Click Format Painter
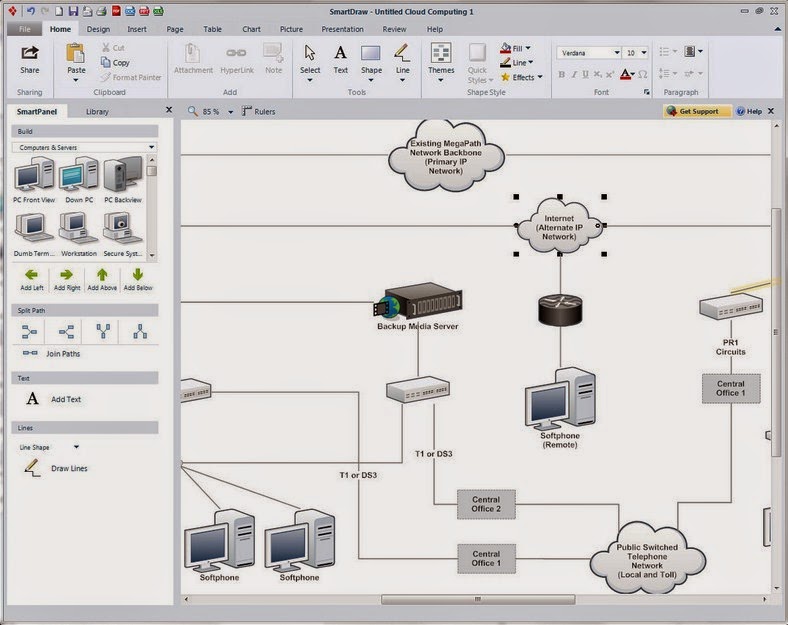 click(131, 77)
